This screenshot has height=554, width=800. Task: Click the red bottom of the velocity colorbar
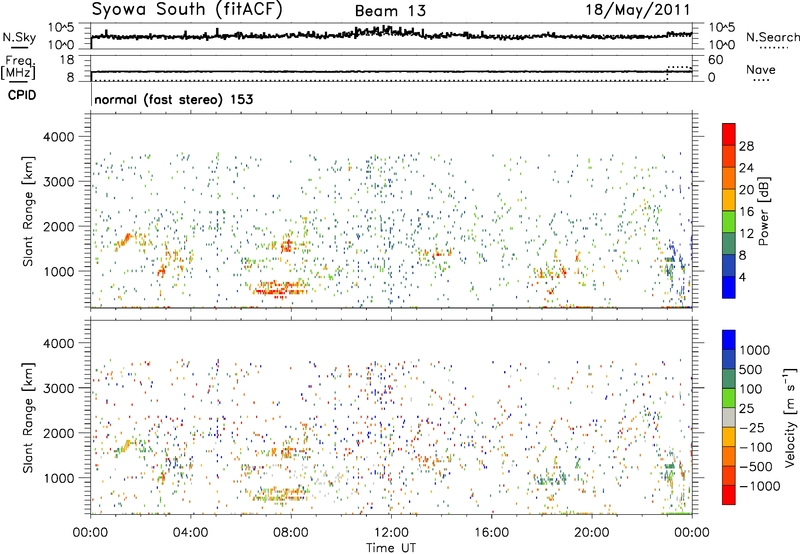coord(729,496)
